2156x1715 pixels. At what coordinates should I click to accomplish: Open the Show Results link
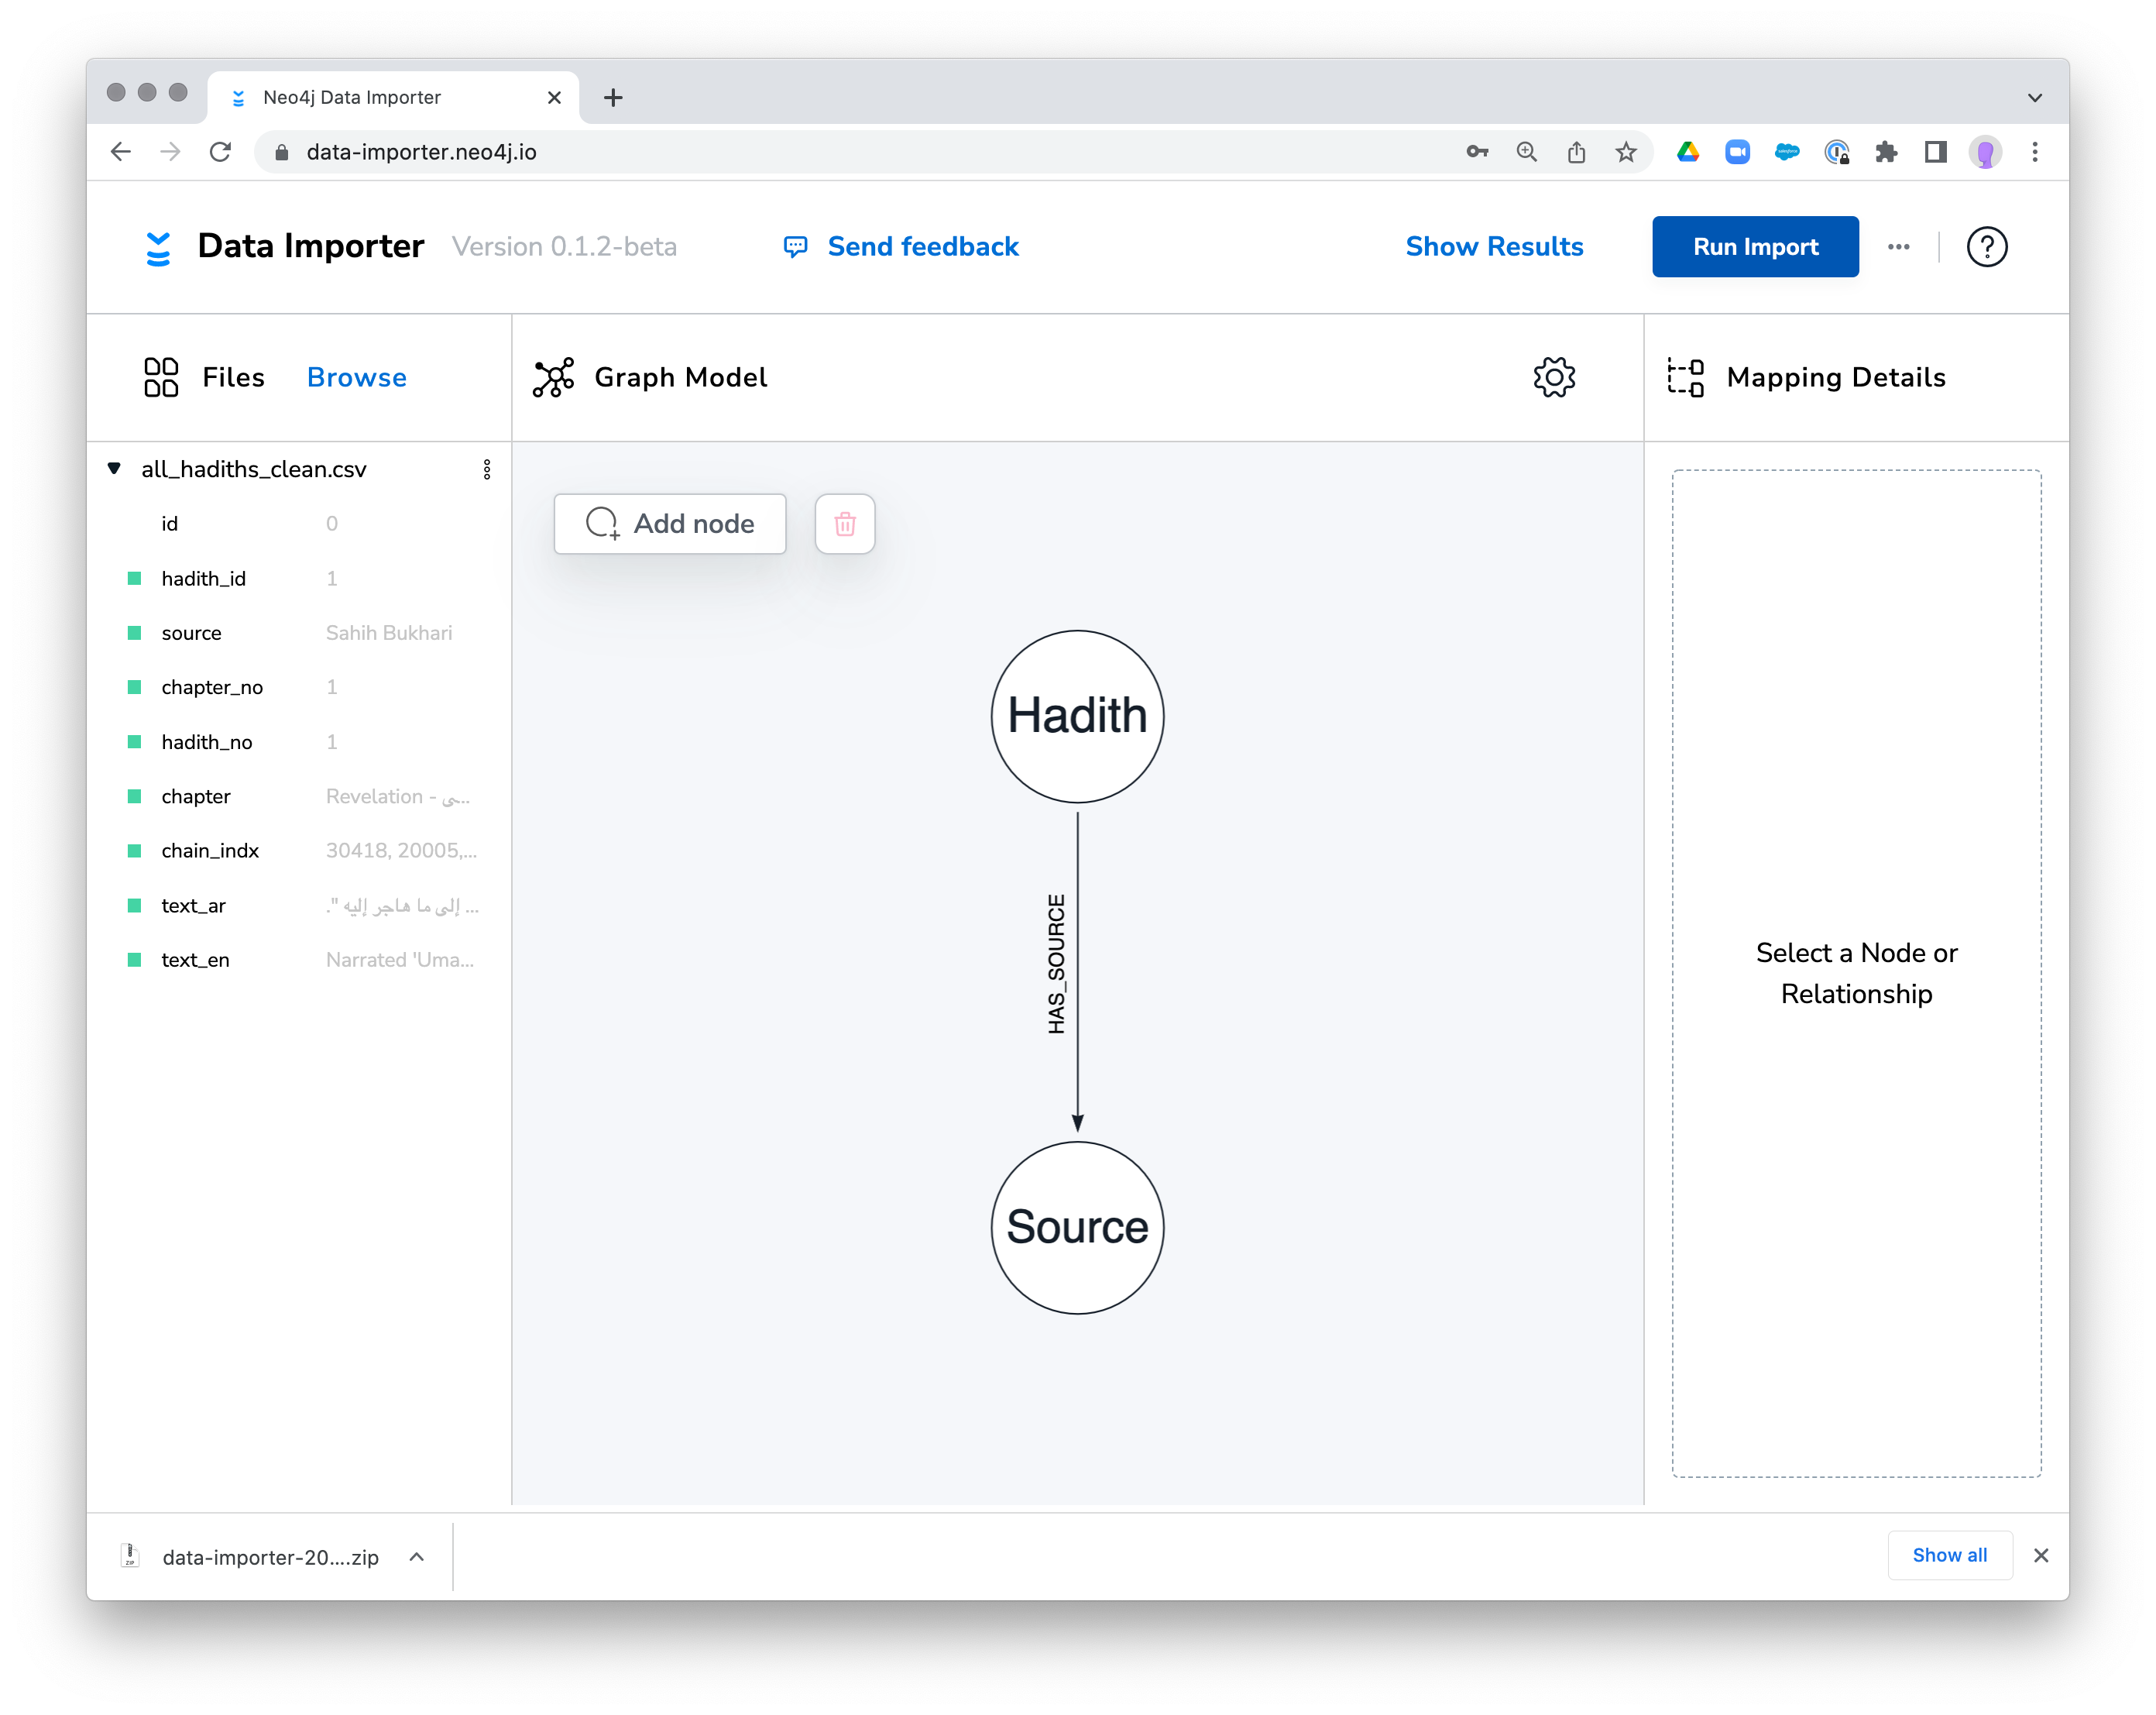(x=1494, y=247)
